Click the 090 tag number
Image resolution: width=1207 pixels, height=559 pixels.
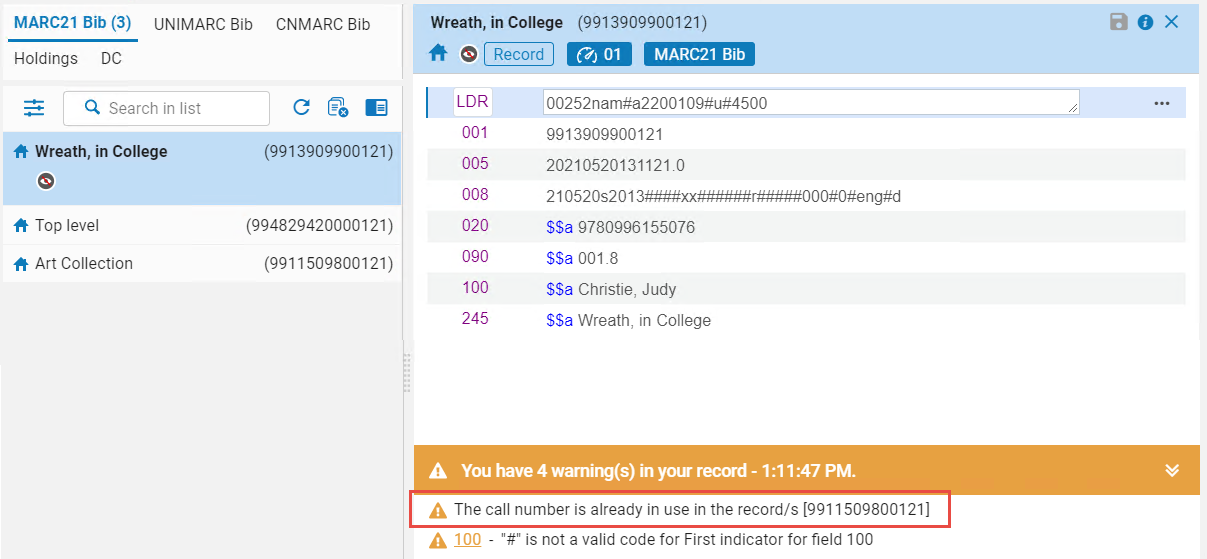coord(475,256)
